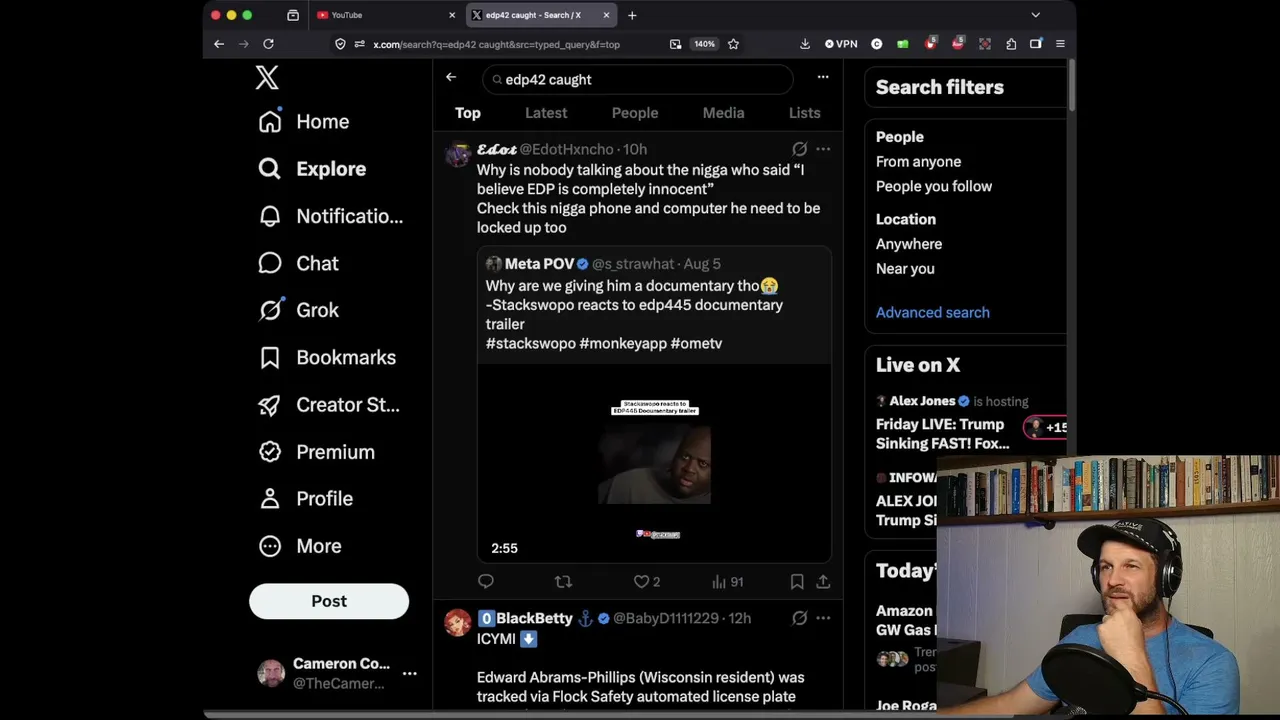The width and height of the screenshot is (1280, 720).
Task: Open the more menu on BlackBetty's post
Action: tap(823, 618)
